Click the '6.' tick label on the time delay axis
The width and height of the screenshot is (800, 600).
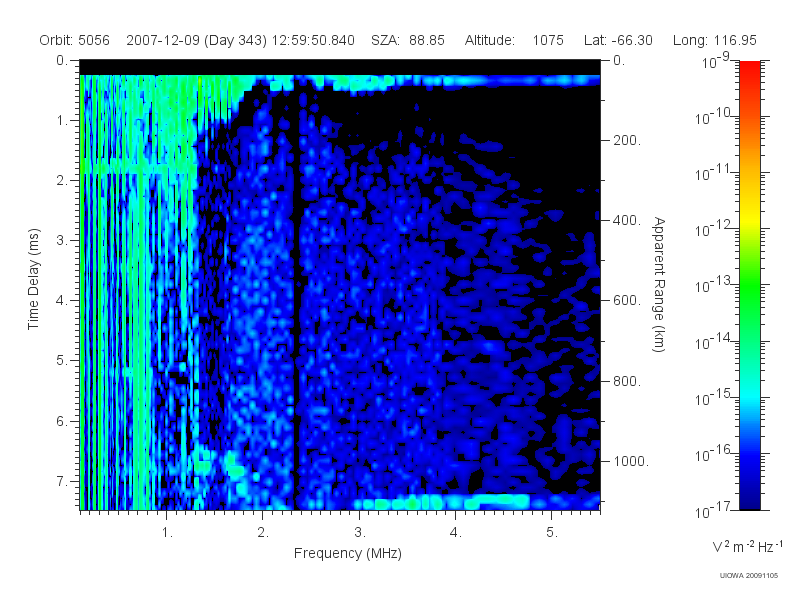62,421
